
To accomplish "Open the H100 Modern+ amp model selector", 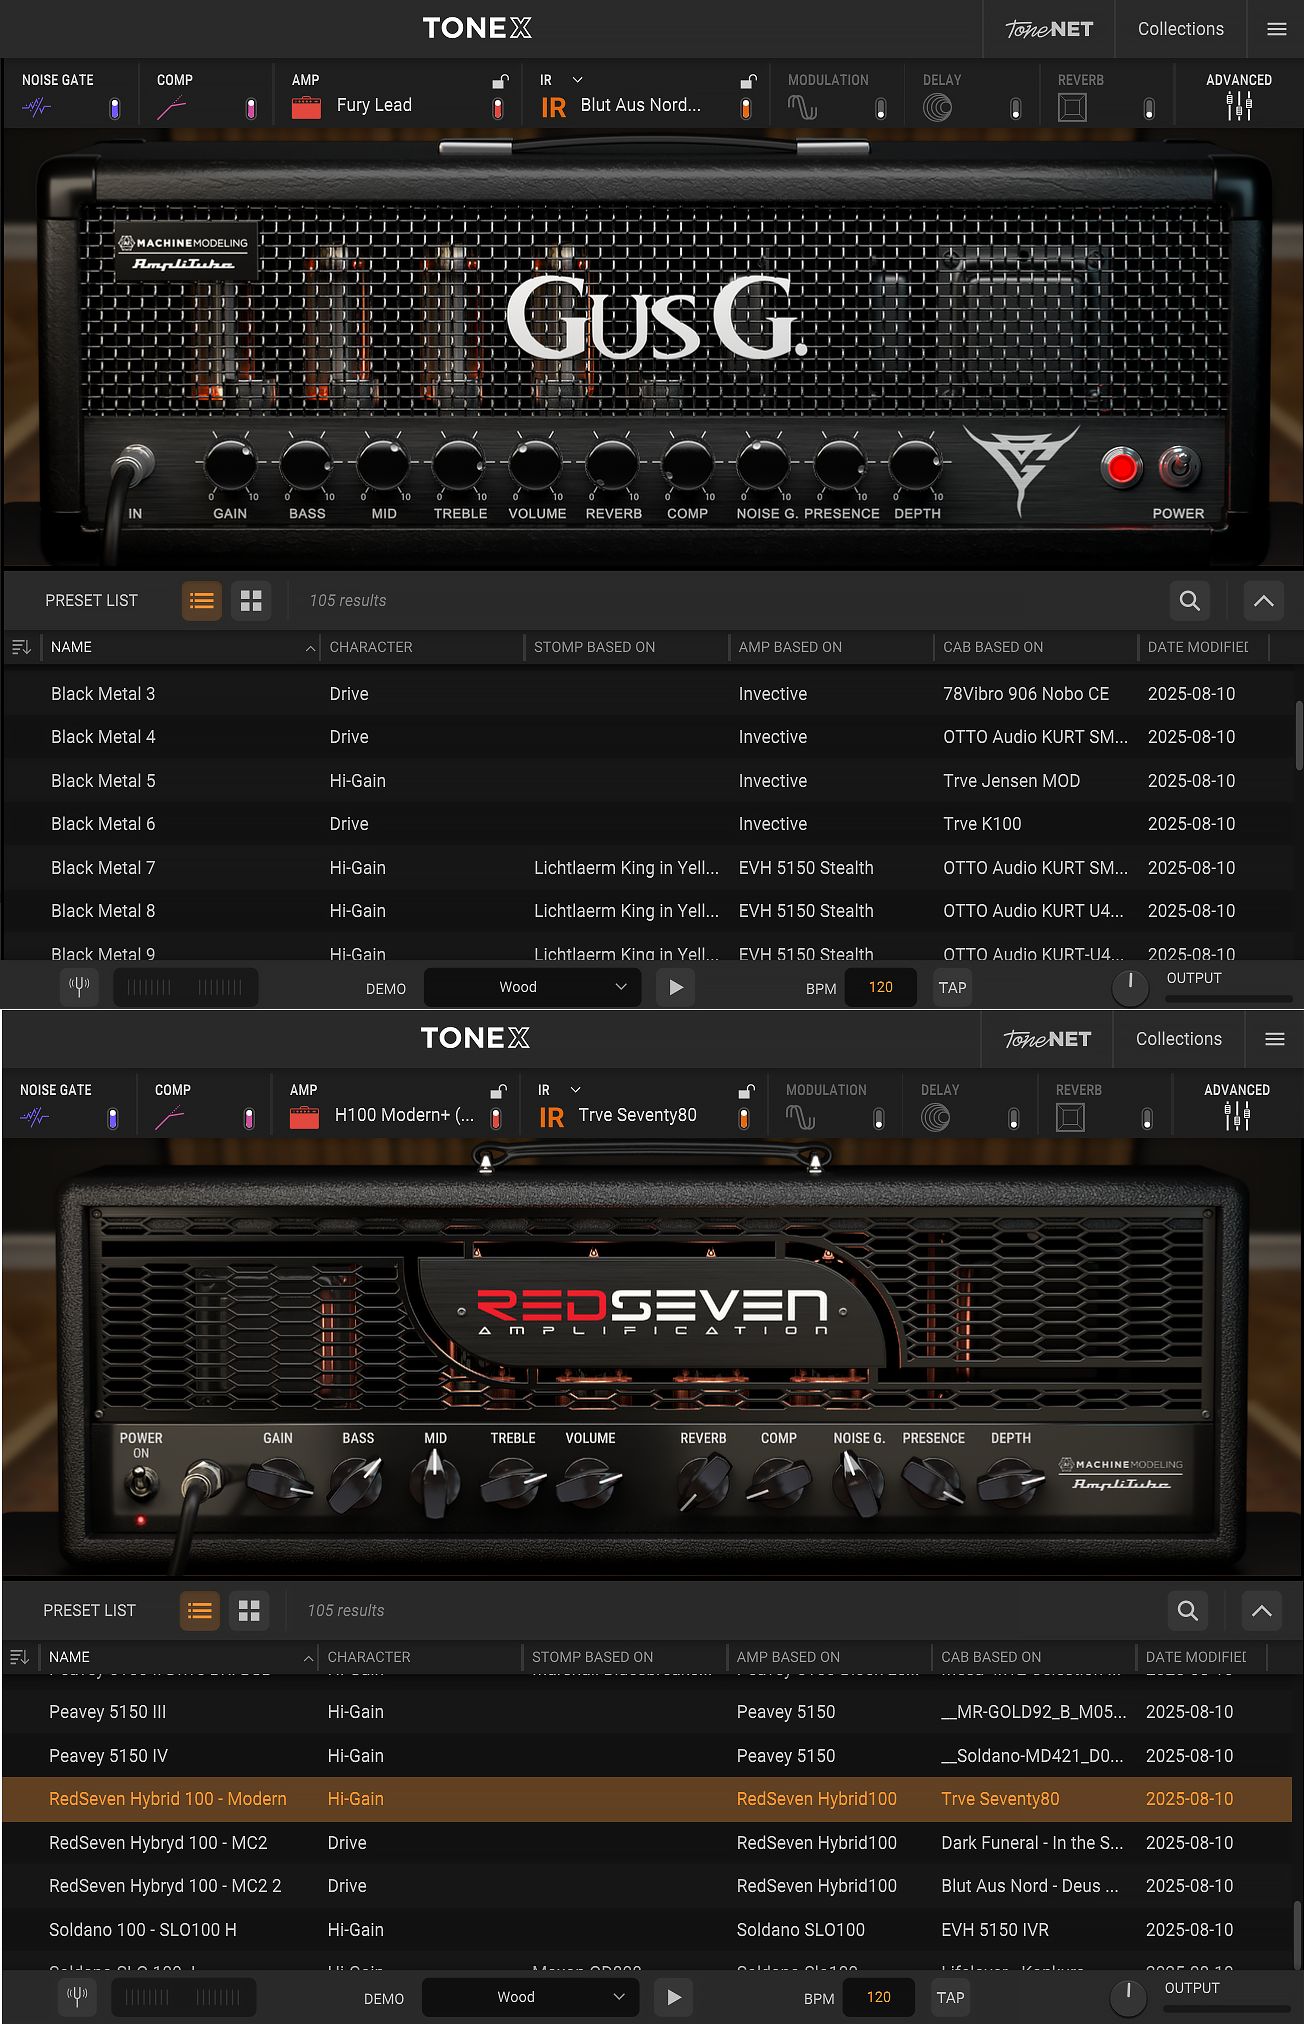I will [x=405, y=1115].
